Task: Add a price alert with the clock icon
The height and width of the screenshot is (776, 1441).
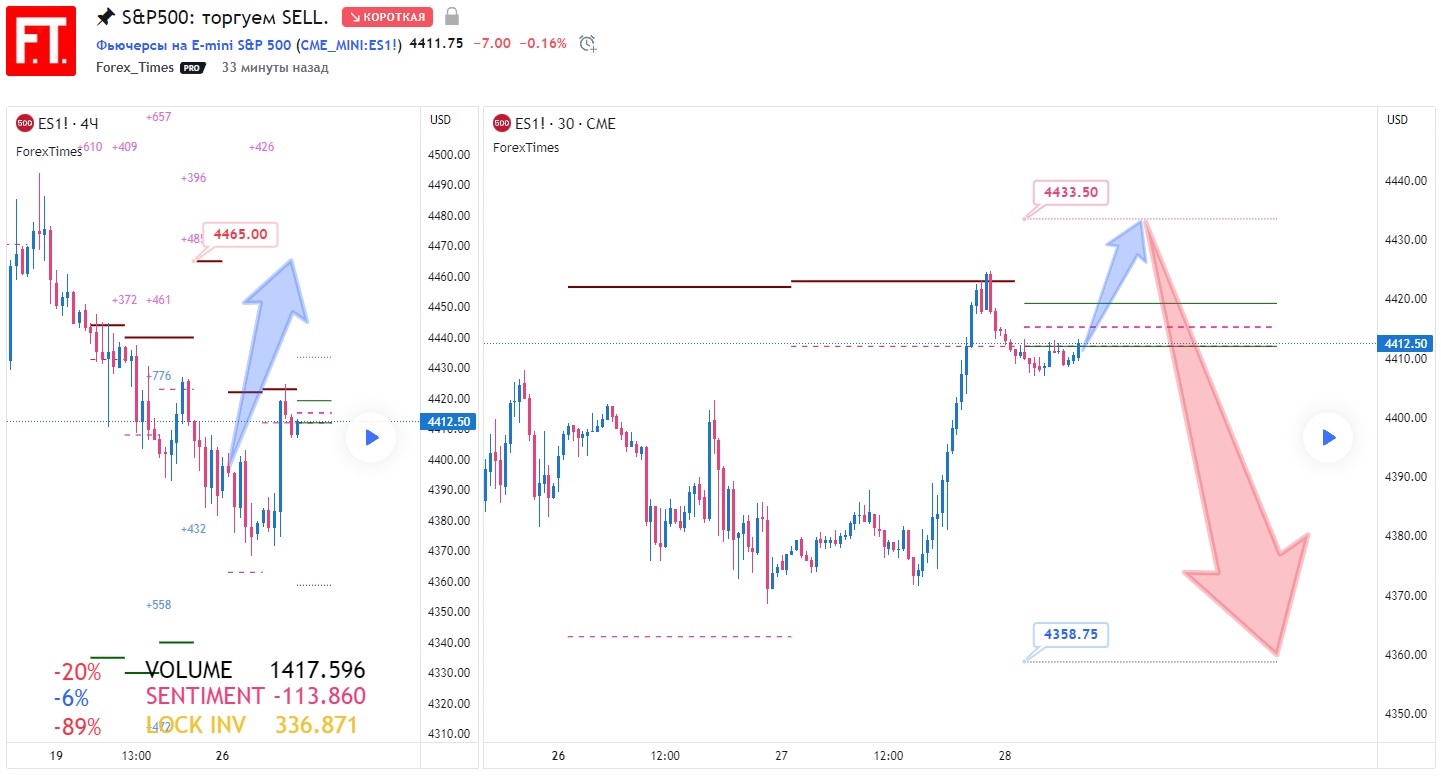Action: pos(588,43)
